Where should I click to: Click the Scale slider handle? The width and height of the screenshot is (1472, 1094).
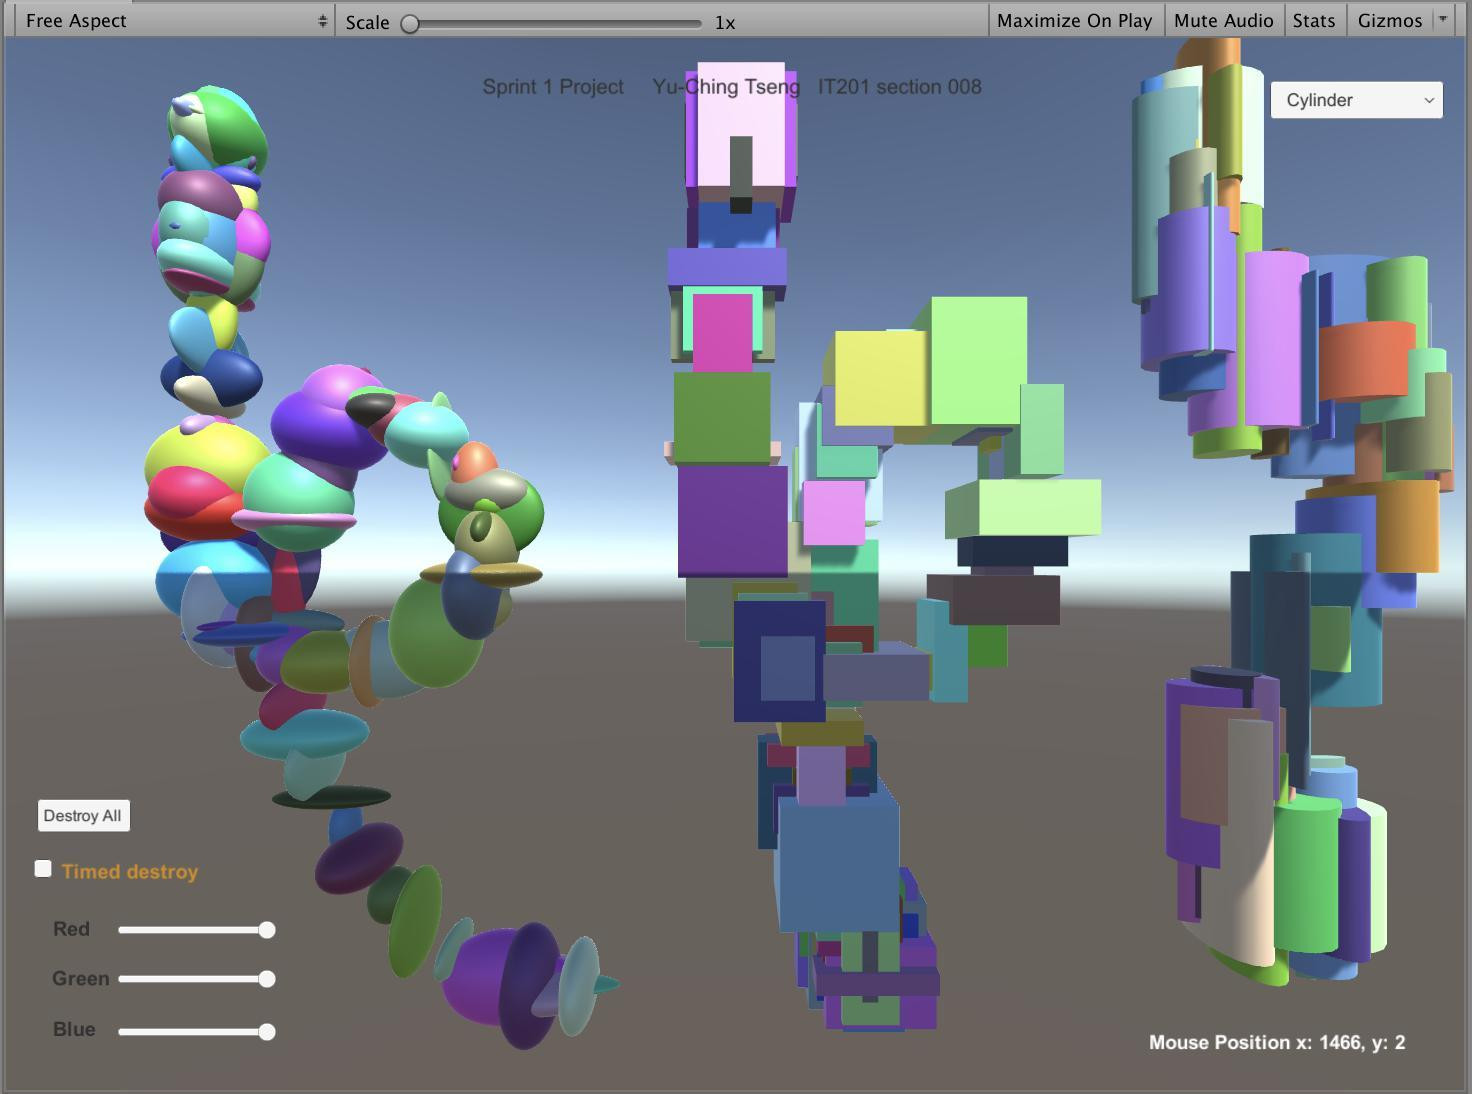point(409,22)
